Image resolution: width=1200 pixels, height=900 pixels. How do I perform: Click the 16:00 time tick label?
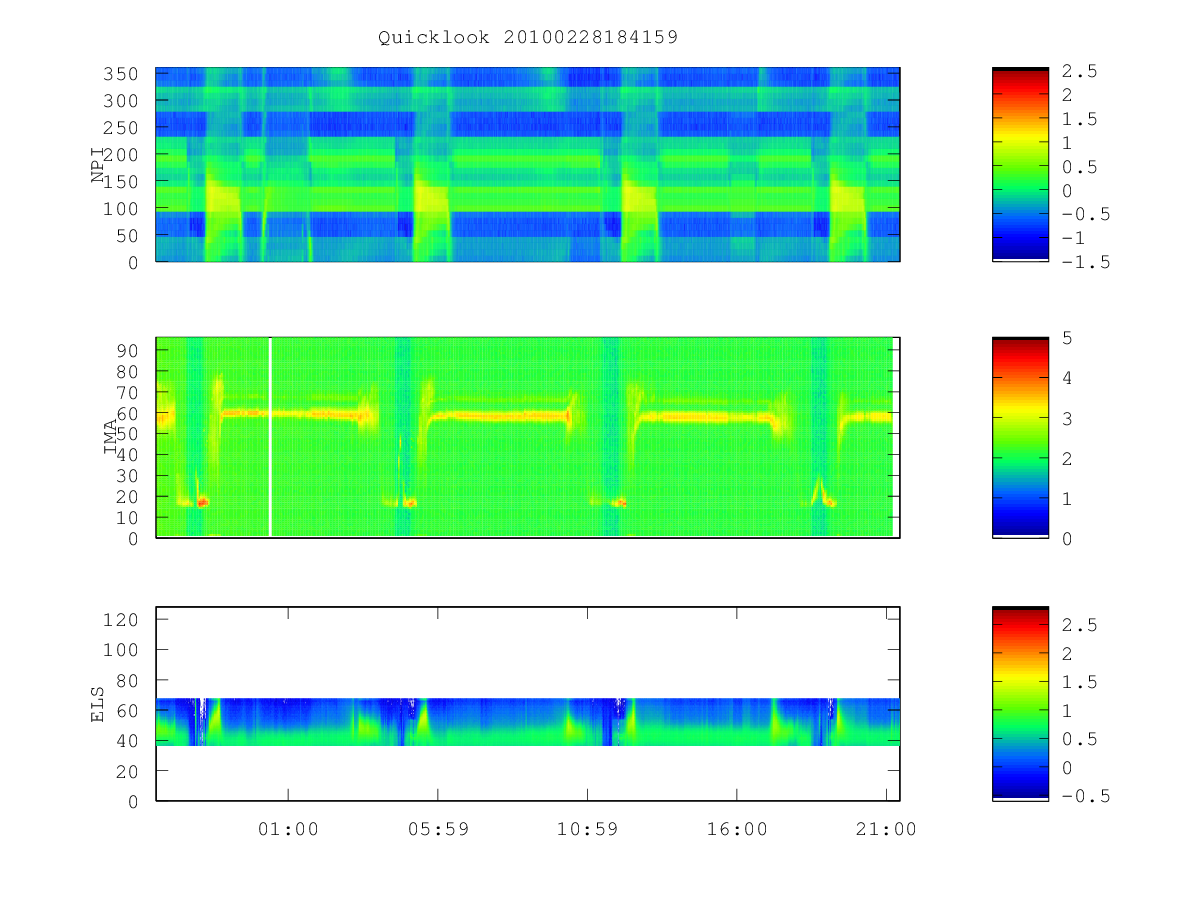737,829
